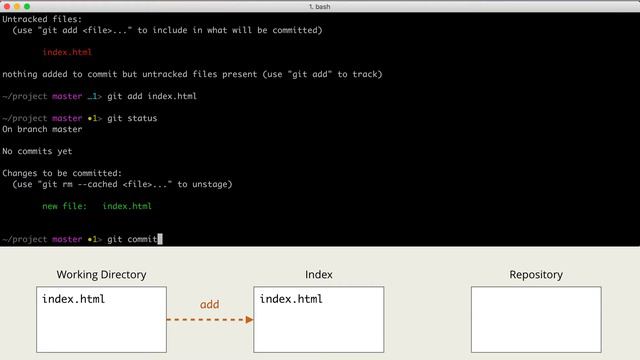Click the 'Changes to be committed:' line
This screenshot has width=640, height=360.
62,173
